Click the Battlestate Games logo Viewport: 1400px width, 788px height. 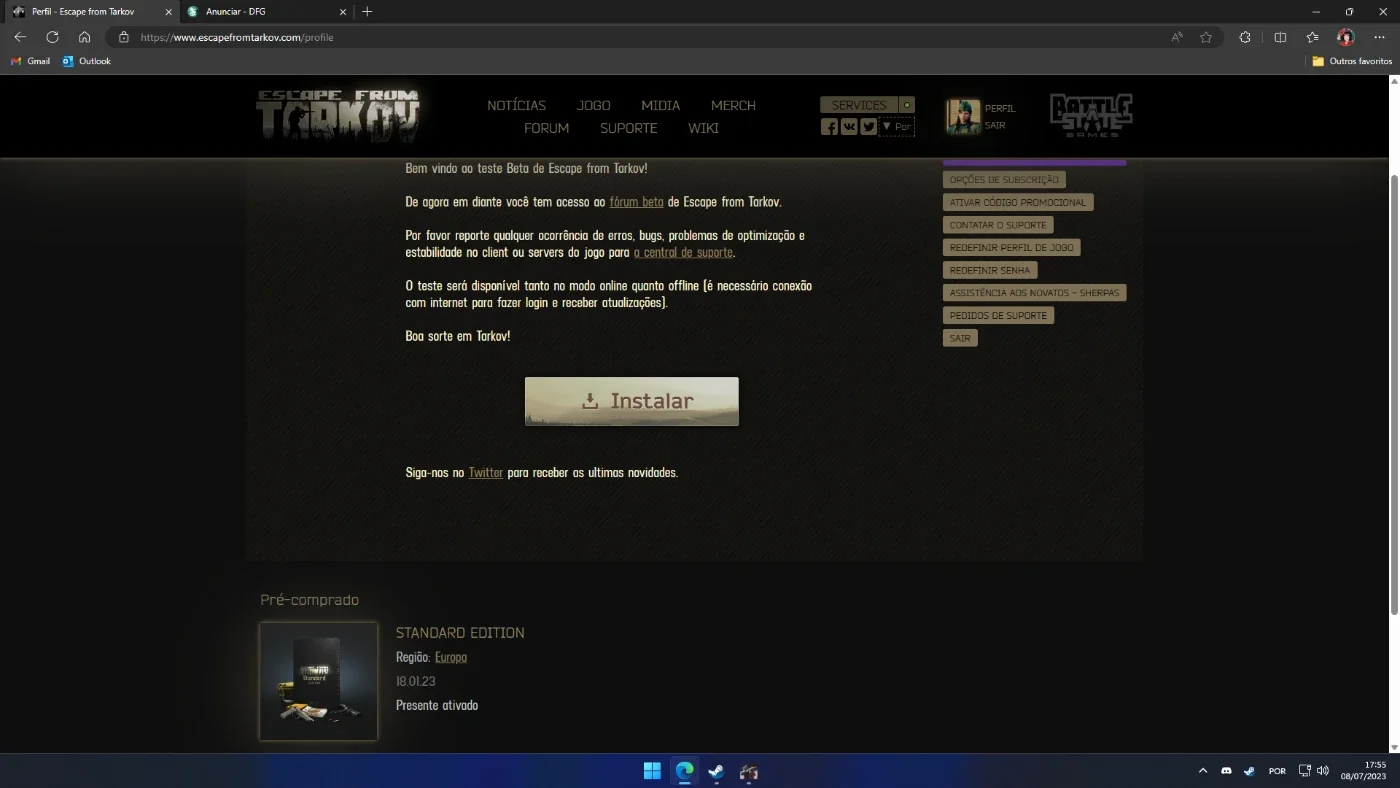point(1090,115)
